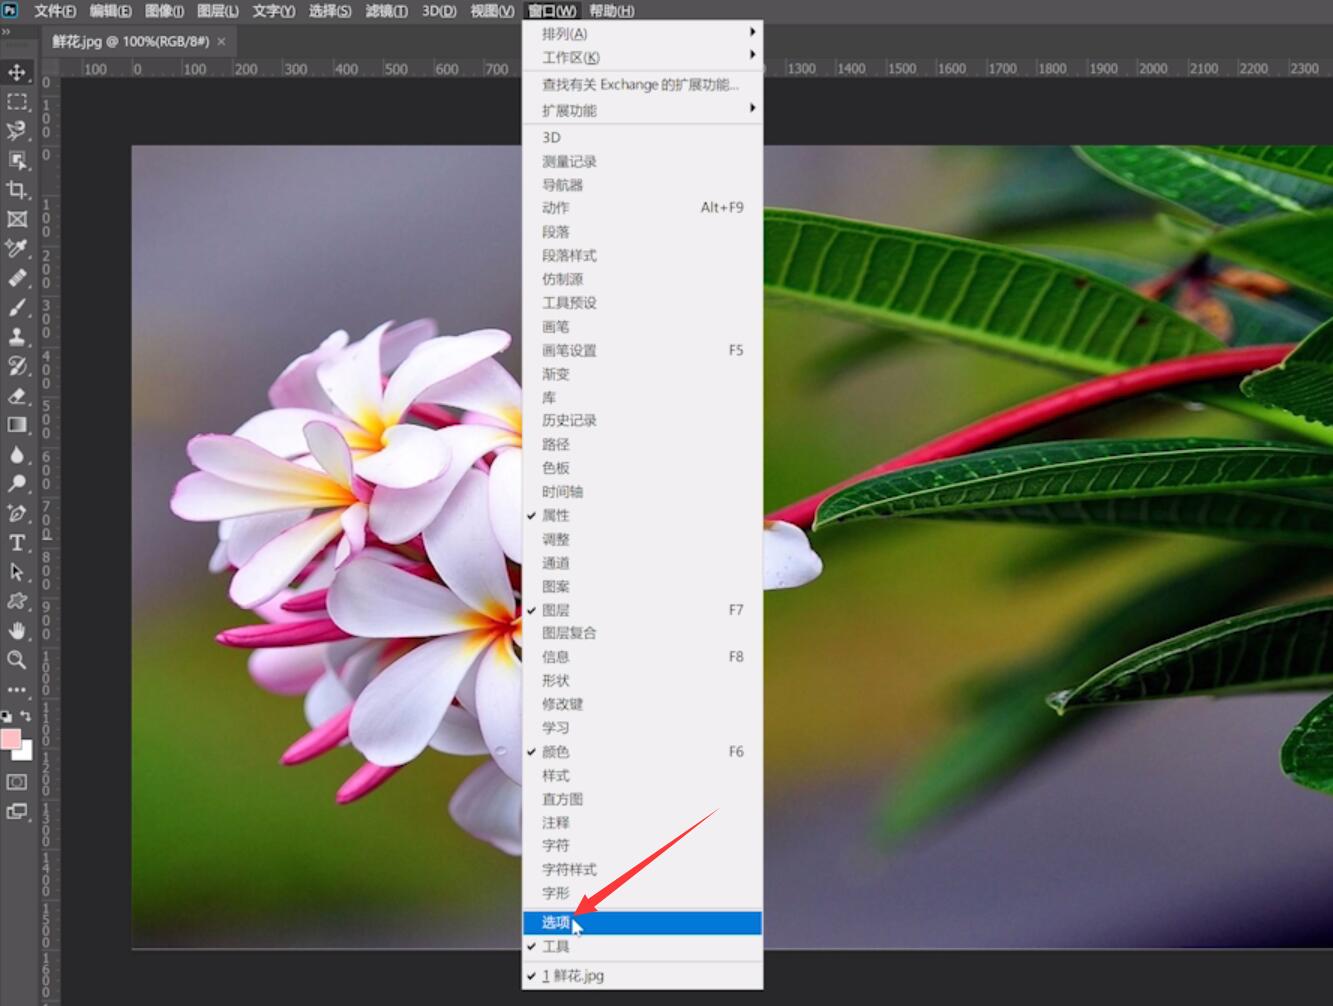This screenshot has height=1006, width=1333.
Task: Open the 图像(I) menu
Action: tap(164, 11)
